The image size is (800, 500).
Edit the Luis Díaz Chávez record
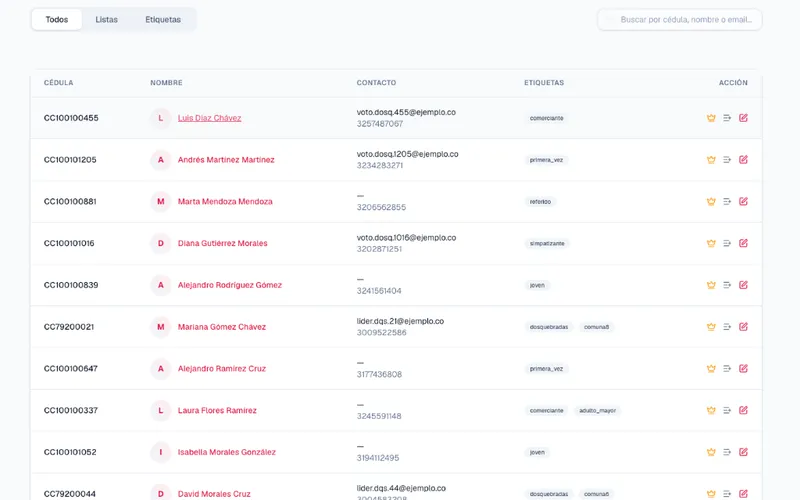743,118
